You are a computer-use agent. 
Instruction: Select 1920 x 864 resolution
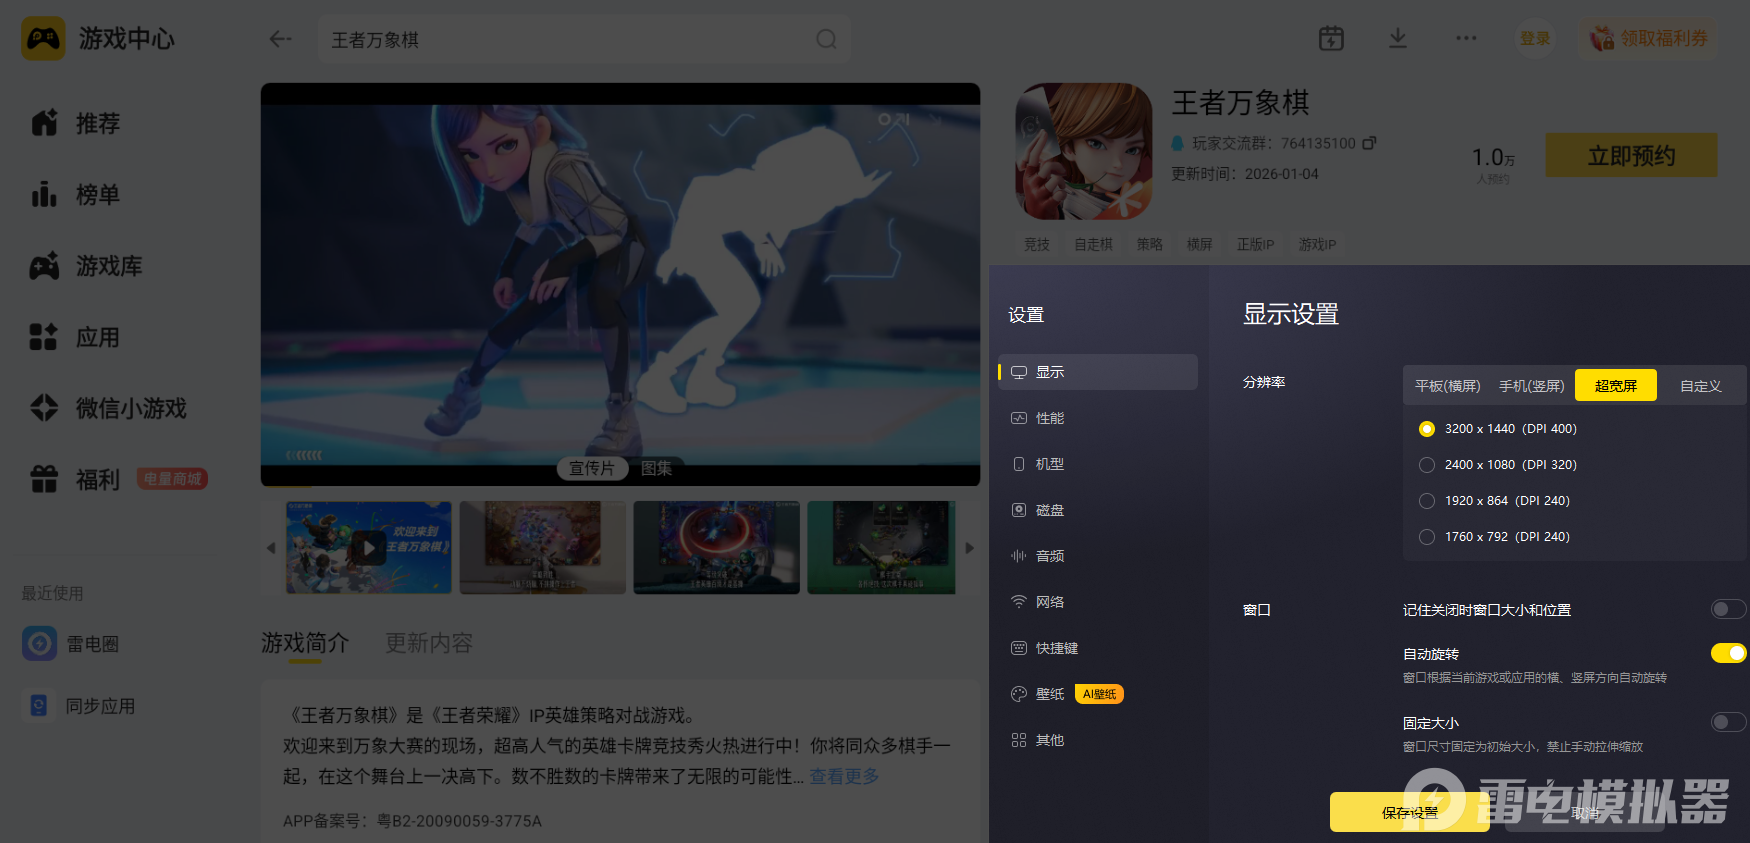point(1427,501)
